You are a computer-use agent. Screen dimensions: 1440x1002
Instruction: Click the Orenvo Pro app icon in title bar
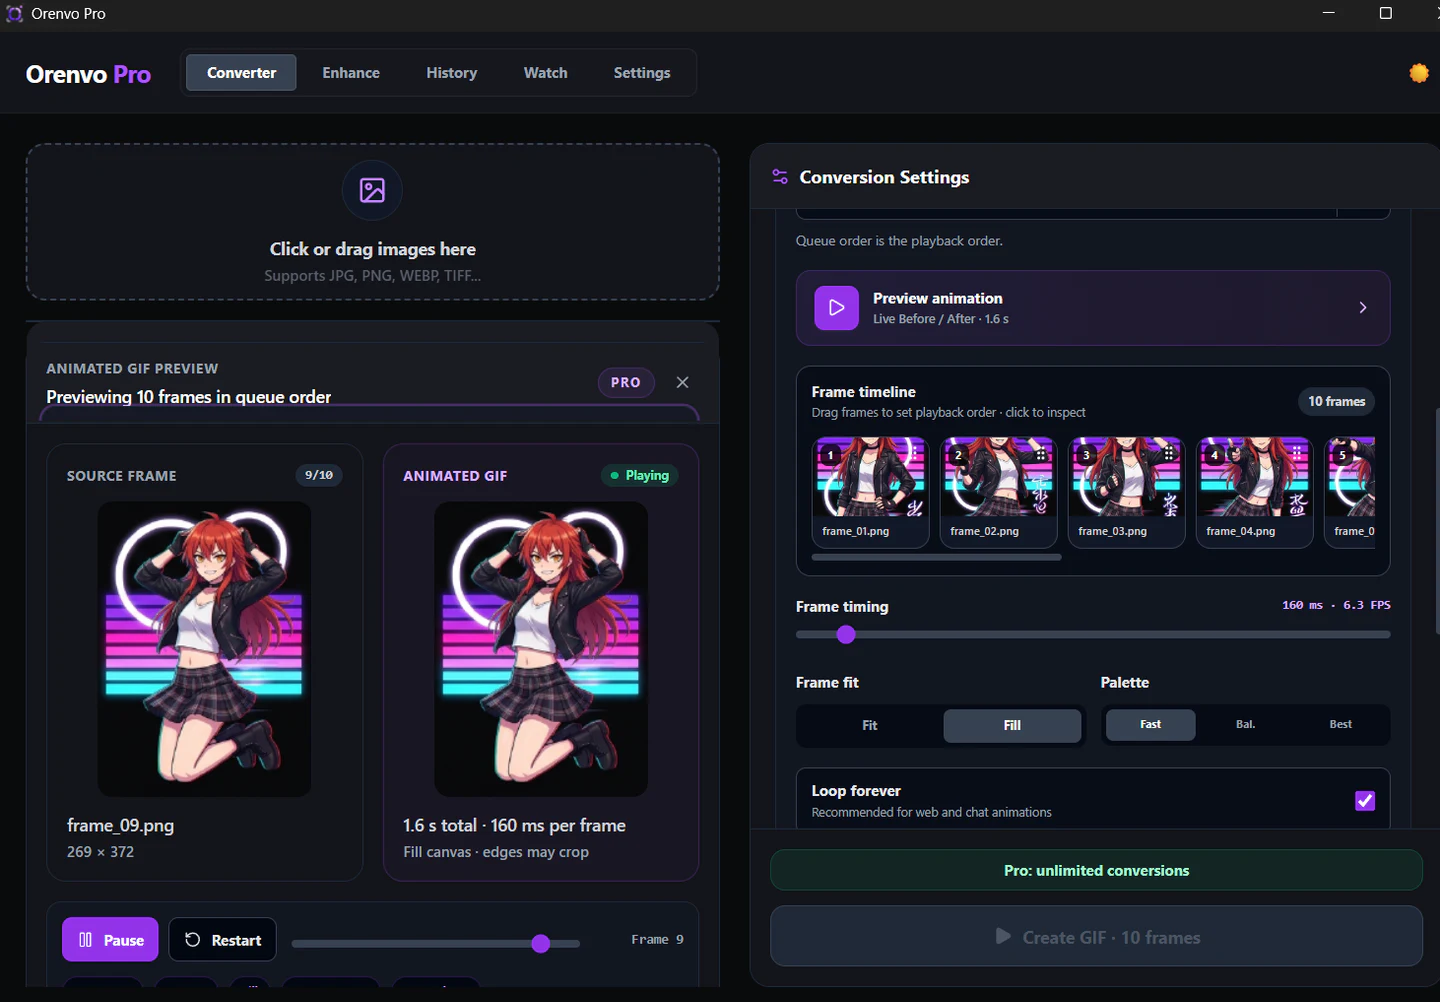click(14, 13)
